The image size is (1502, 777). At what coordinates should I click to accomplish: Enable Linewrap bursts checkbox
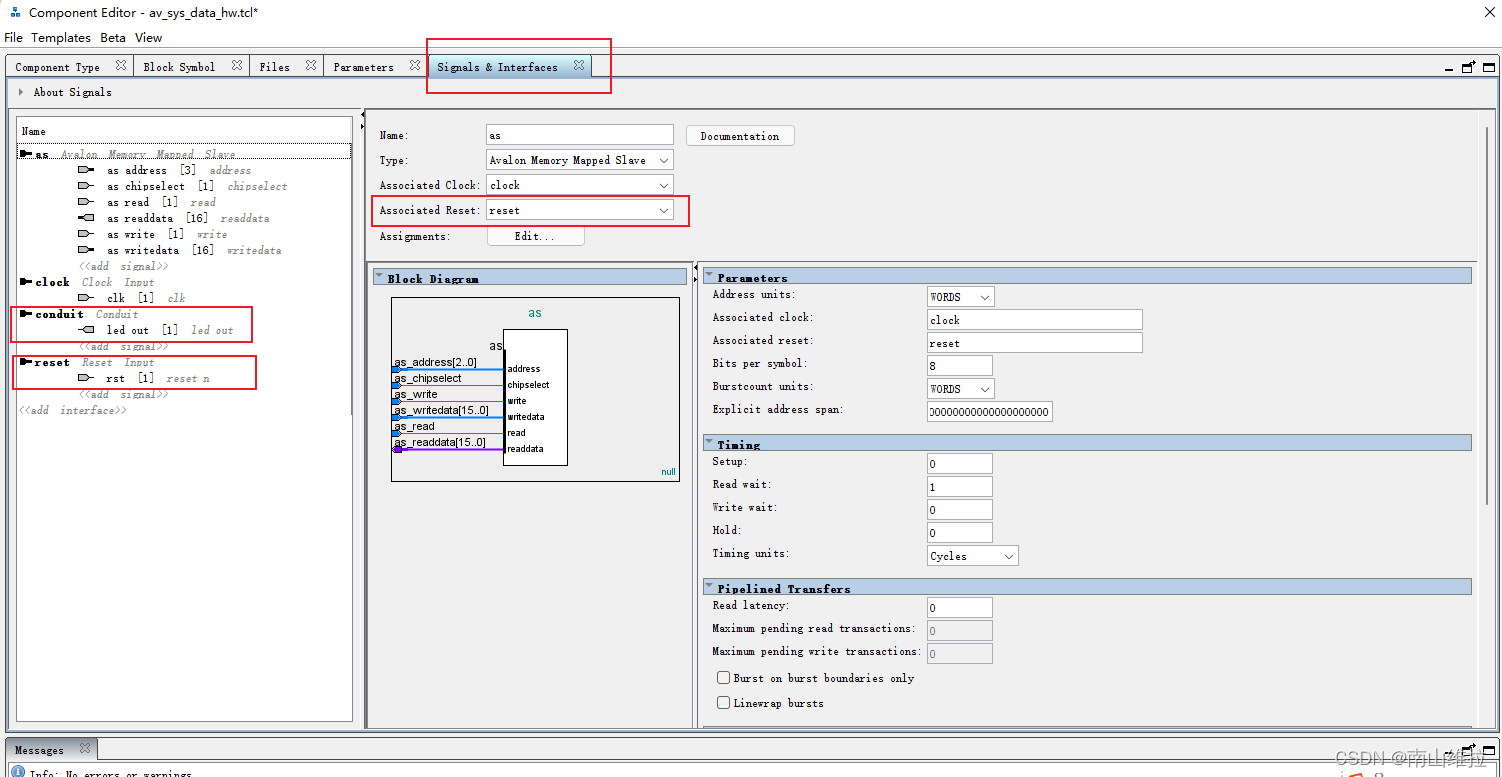(x=724, y=703)
